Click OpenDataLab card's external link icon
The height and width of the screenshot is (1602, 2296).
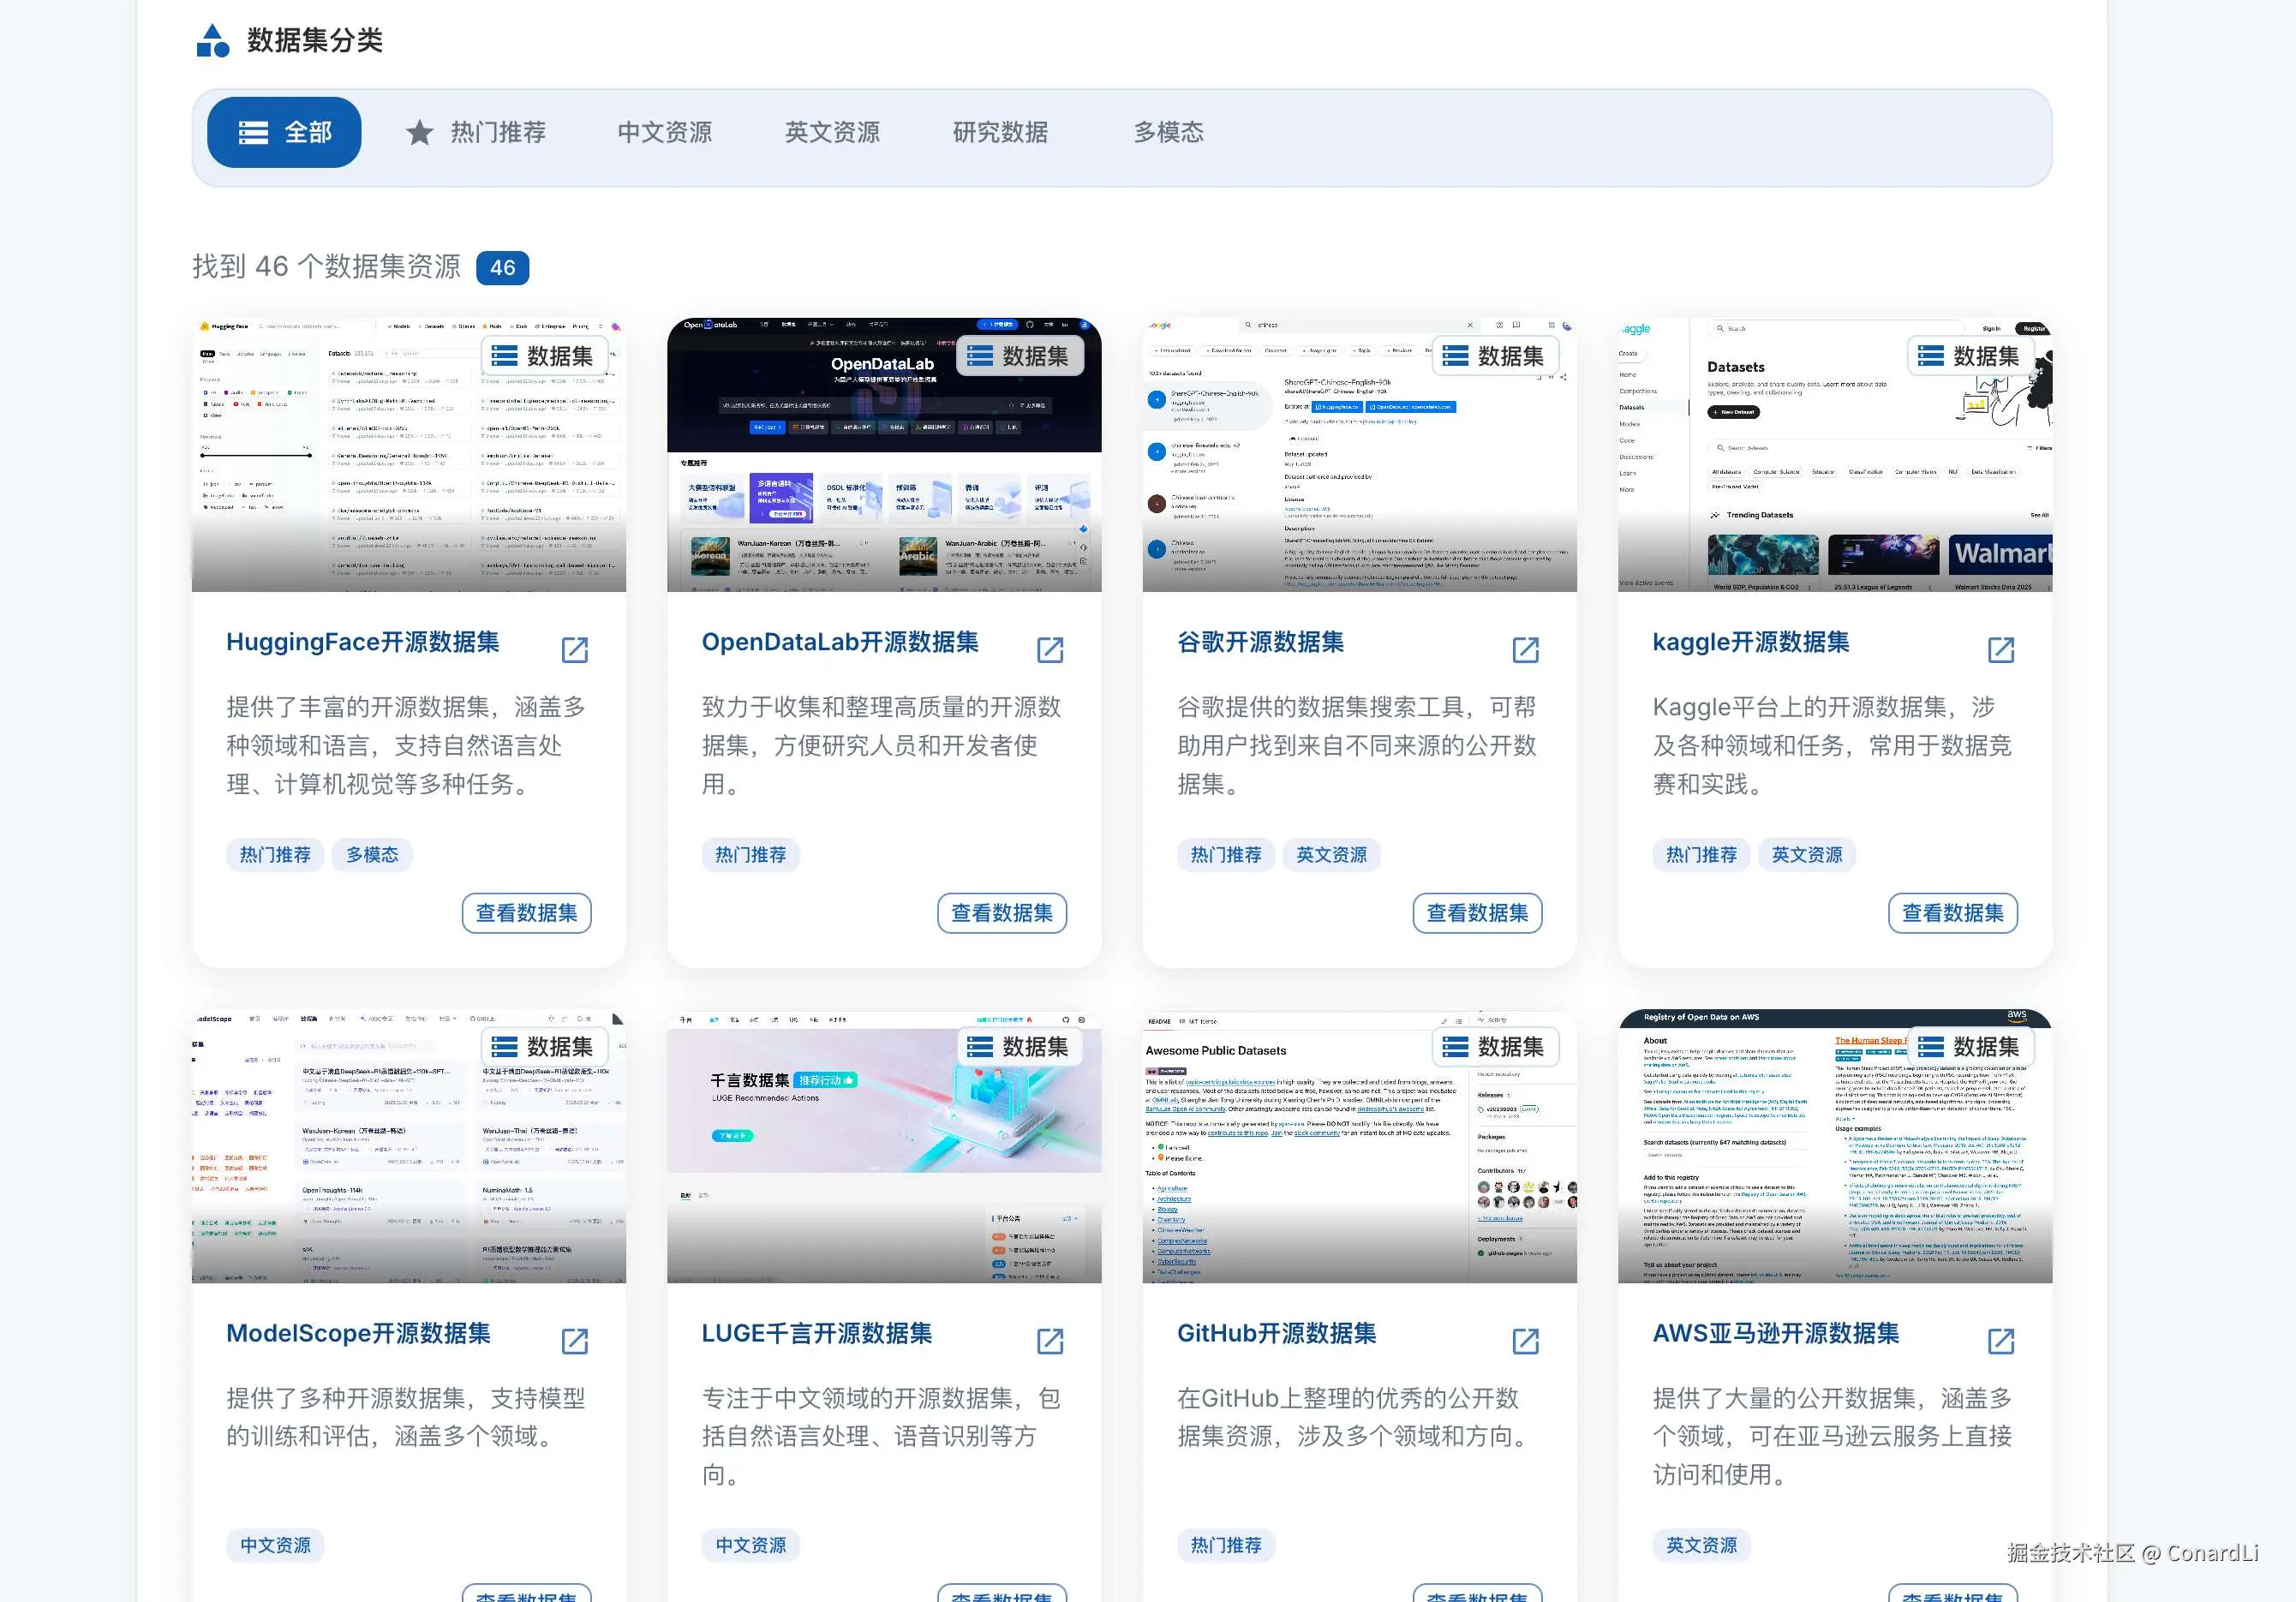point(1049,650)
